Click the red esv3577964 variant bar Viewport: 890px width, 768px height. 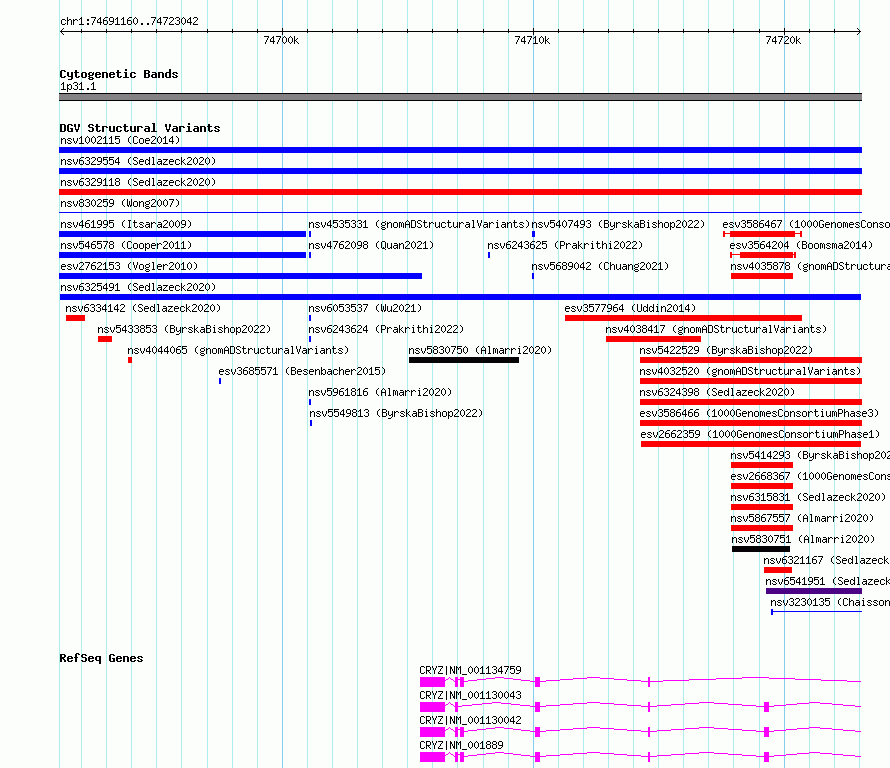(683, 318)
